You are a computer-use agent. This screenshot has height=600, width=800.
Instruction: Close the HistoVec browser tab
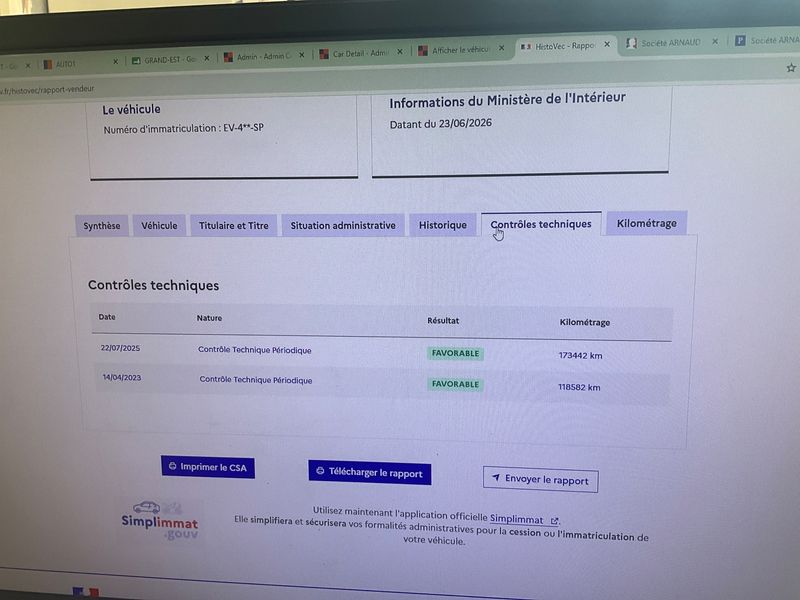(x=607, y=44)
